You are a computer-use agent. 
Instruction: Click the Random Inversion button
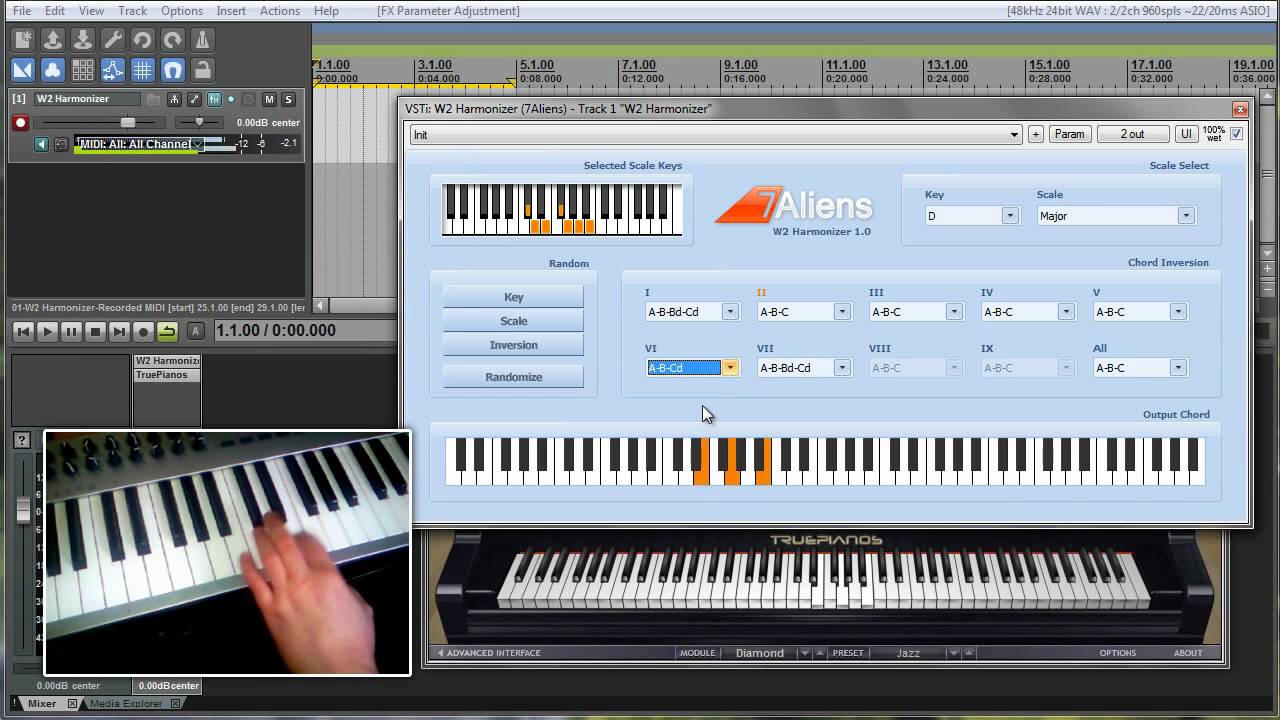(x=513, y=345)
